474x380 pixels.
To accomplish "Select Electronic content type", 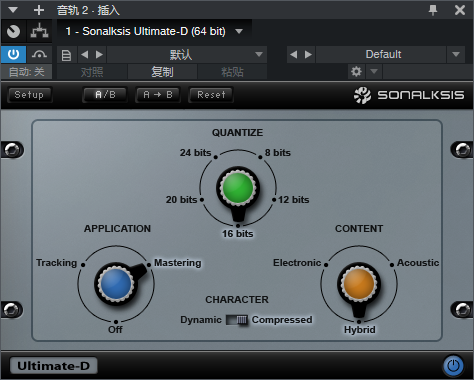I will (x=297, y=263).
